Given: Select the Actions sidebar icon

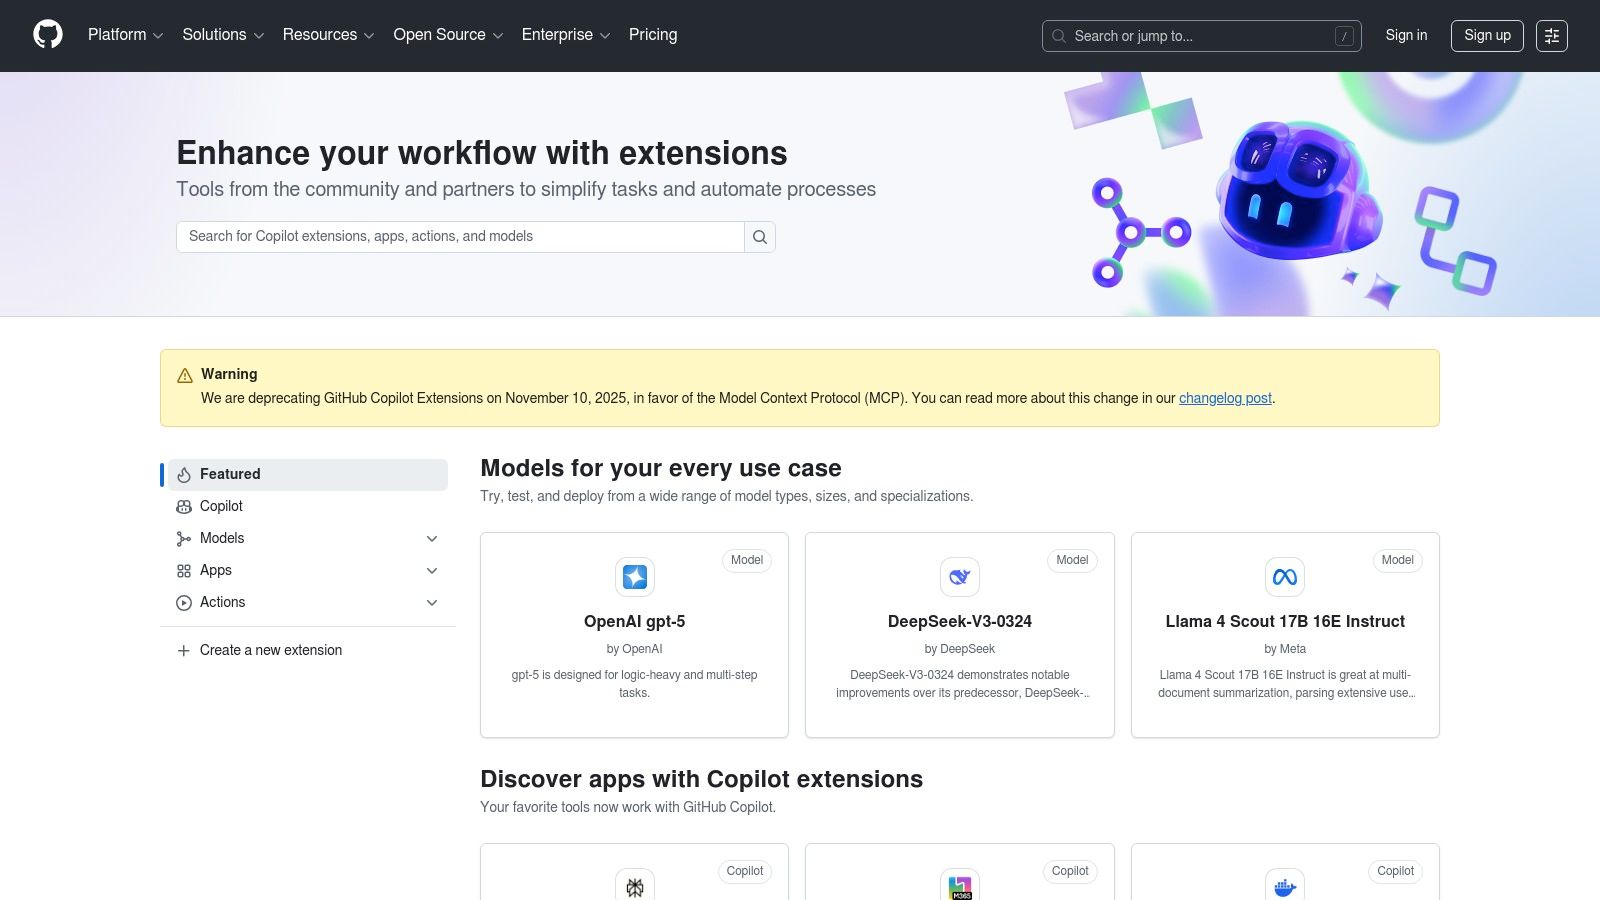Looking at the screenshot, I should pos(184,602).
